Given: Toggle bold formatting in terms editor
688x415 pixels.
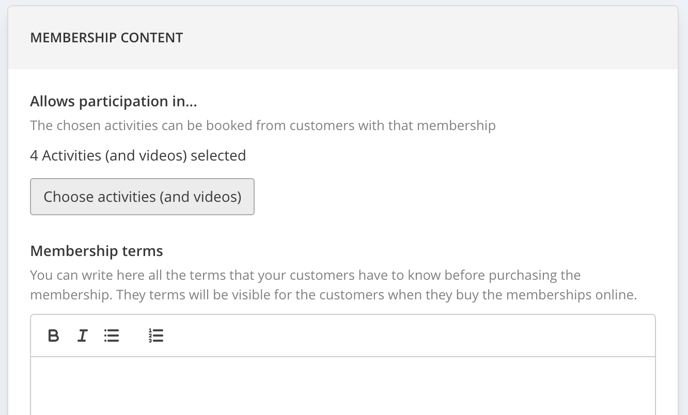Looking at the screenshot, I should [x=53, y=336].
